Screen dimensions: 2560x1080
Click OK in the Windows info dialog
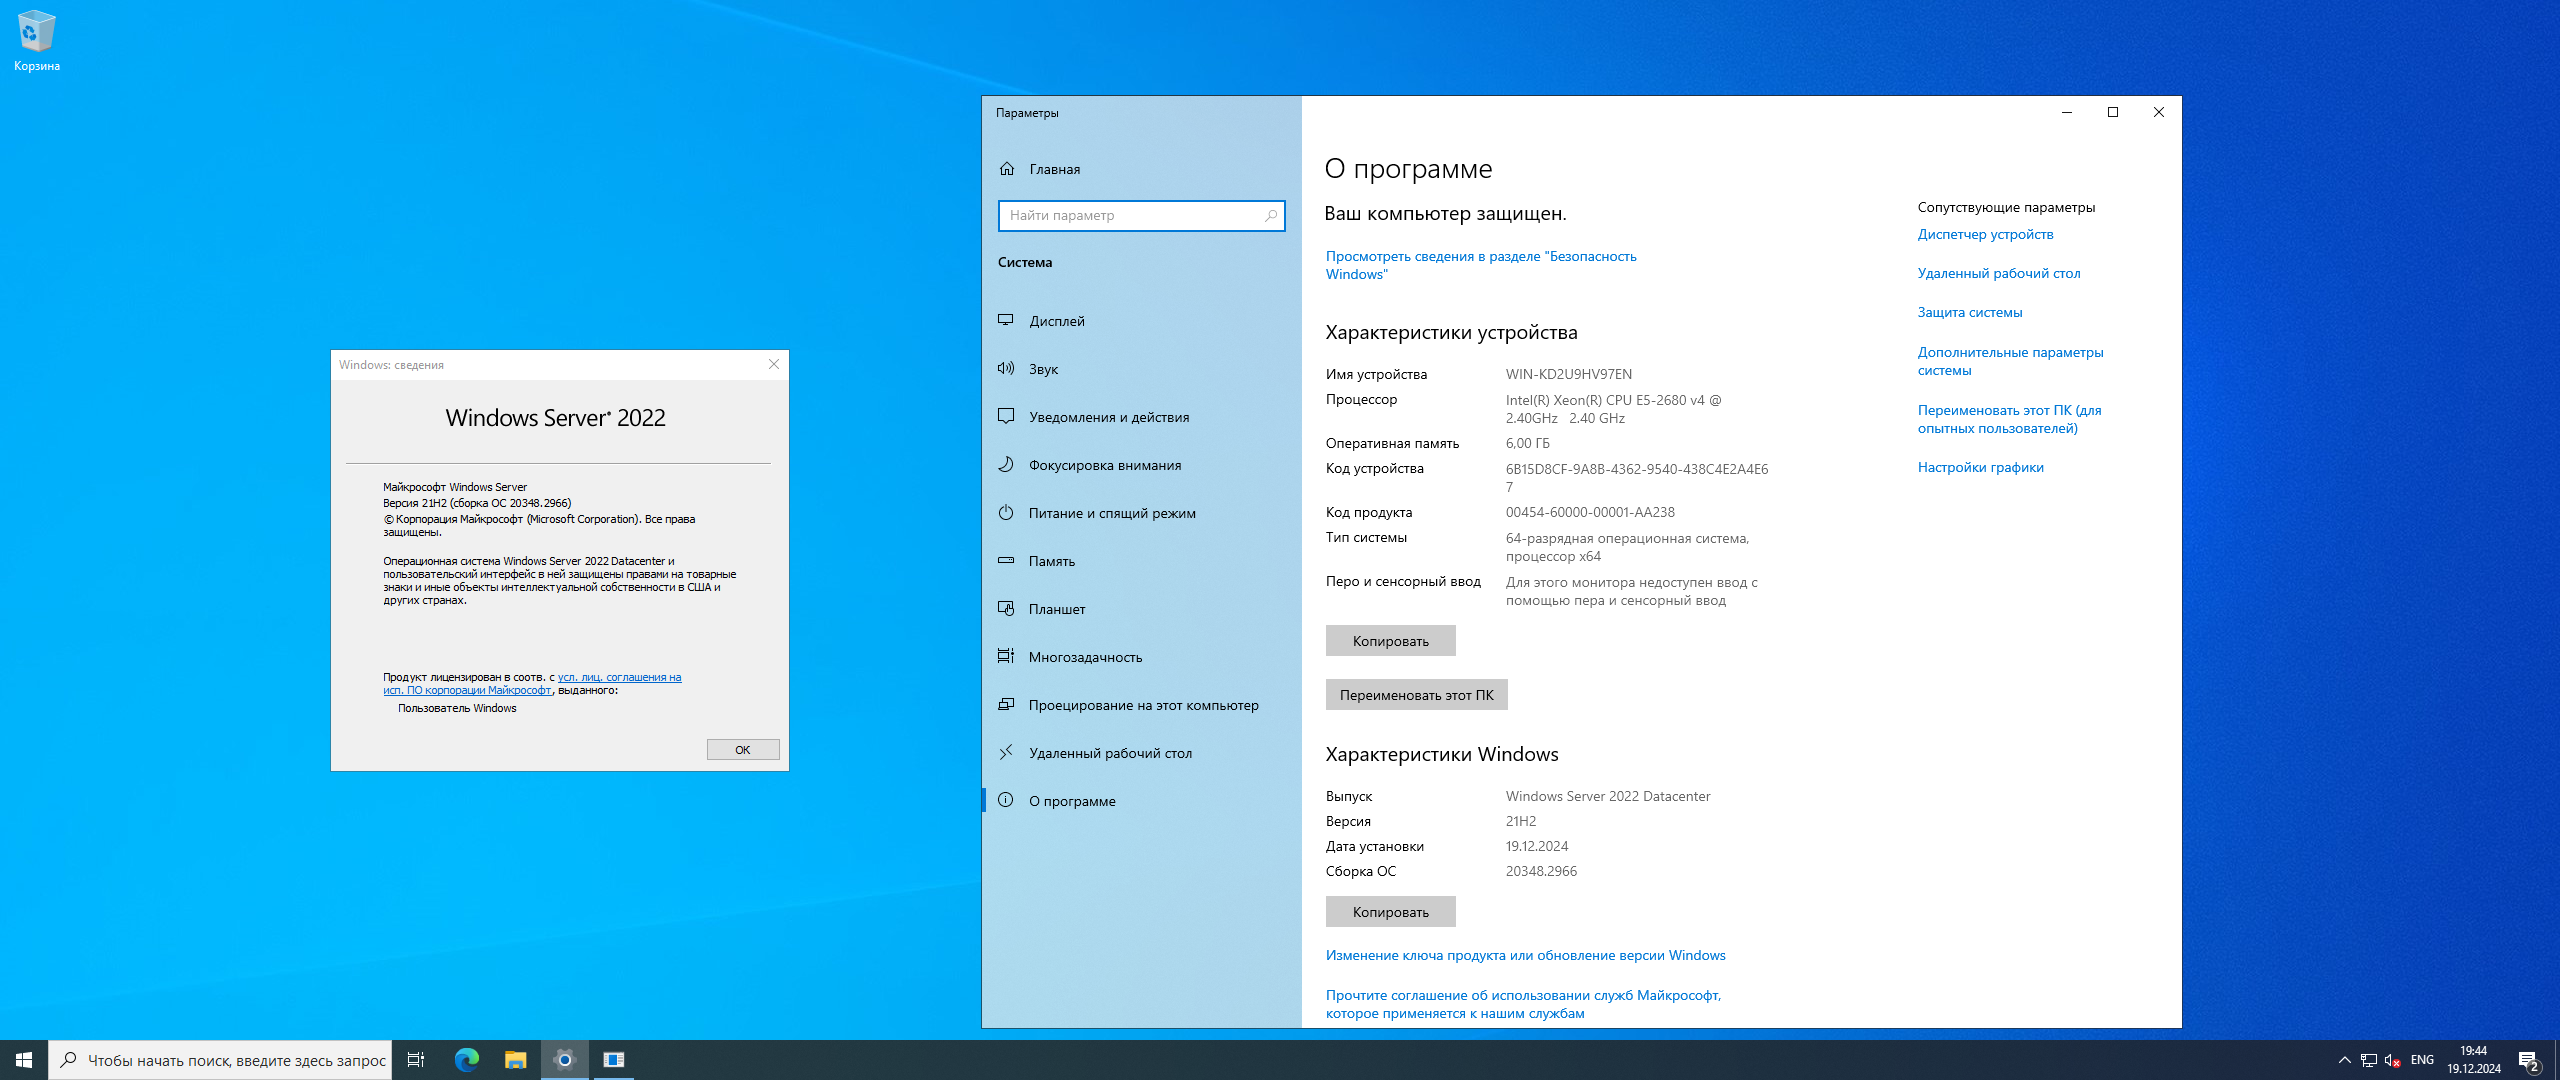point(742,750)
